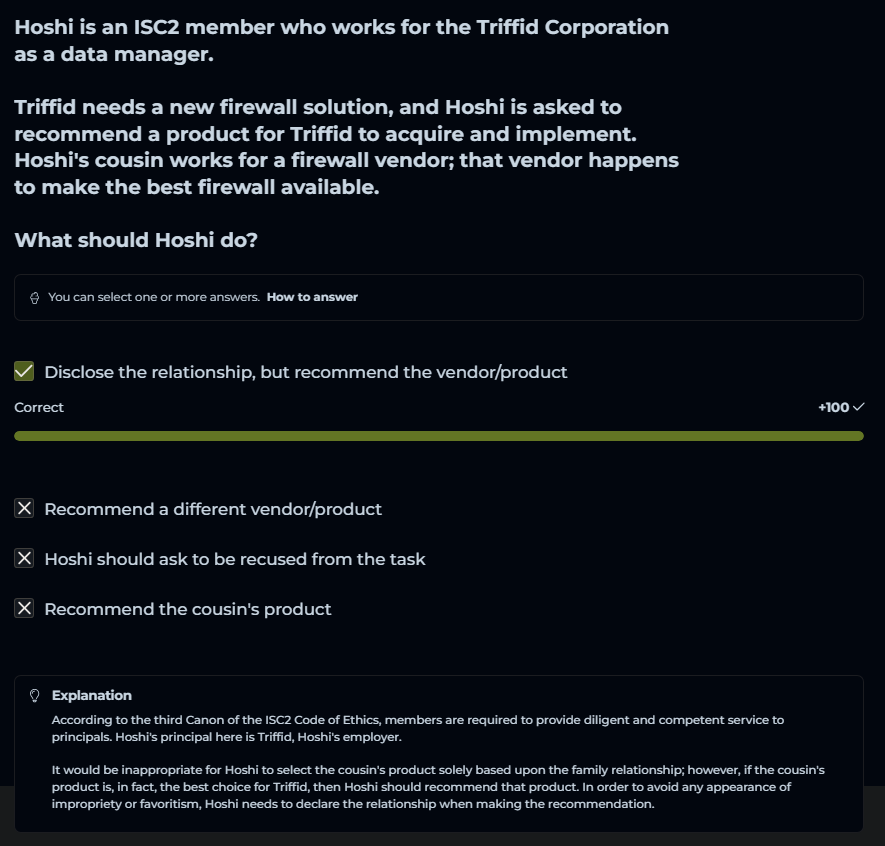Screen dimensions: 885x846
Task: Click the explanation paragraph about the third Canon
Action: pos(418,728)
